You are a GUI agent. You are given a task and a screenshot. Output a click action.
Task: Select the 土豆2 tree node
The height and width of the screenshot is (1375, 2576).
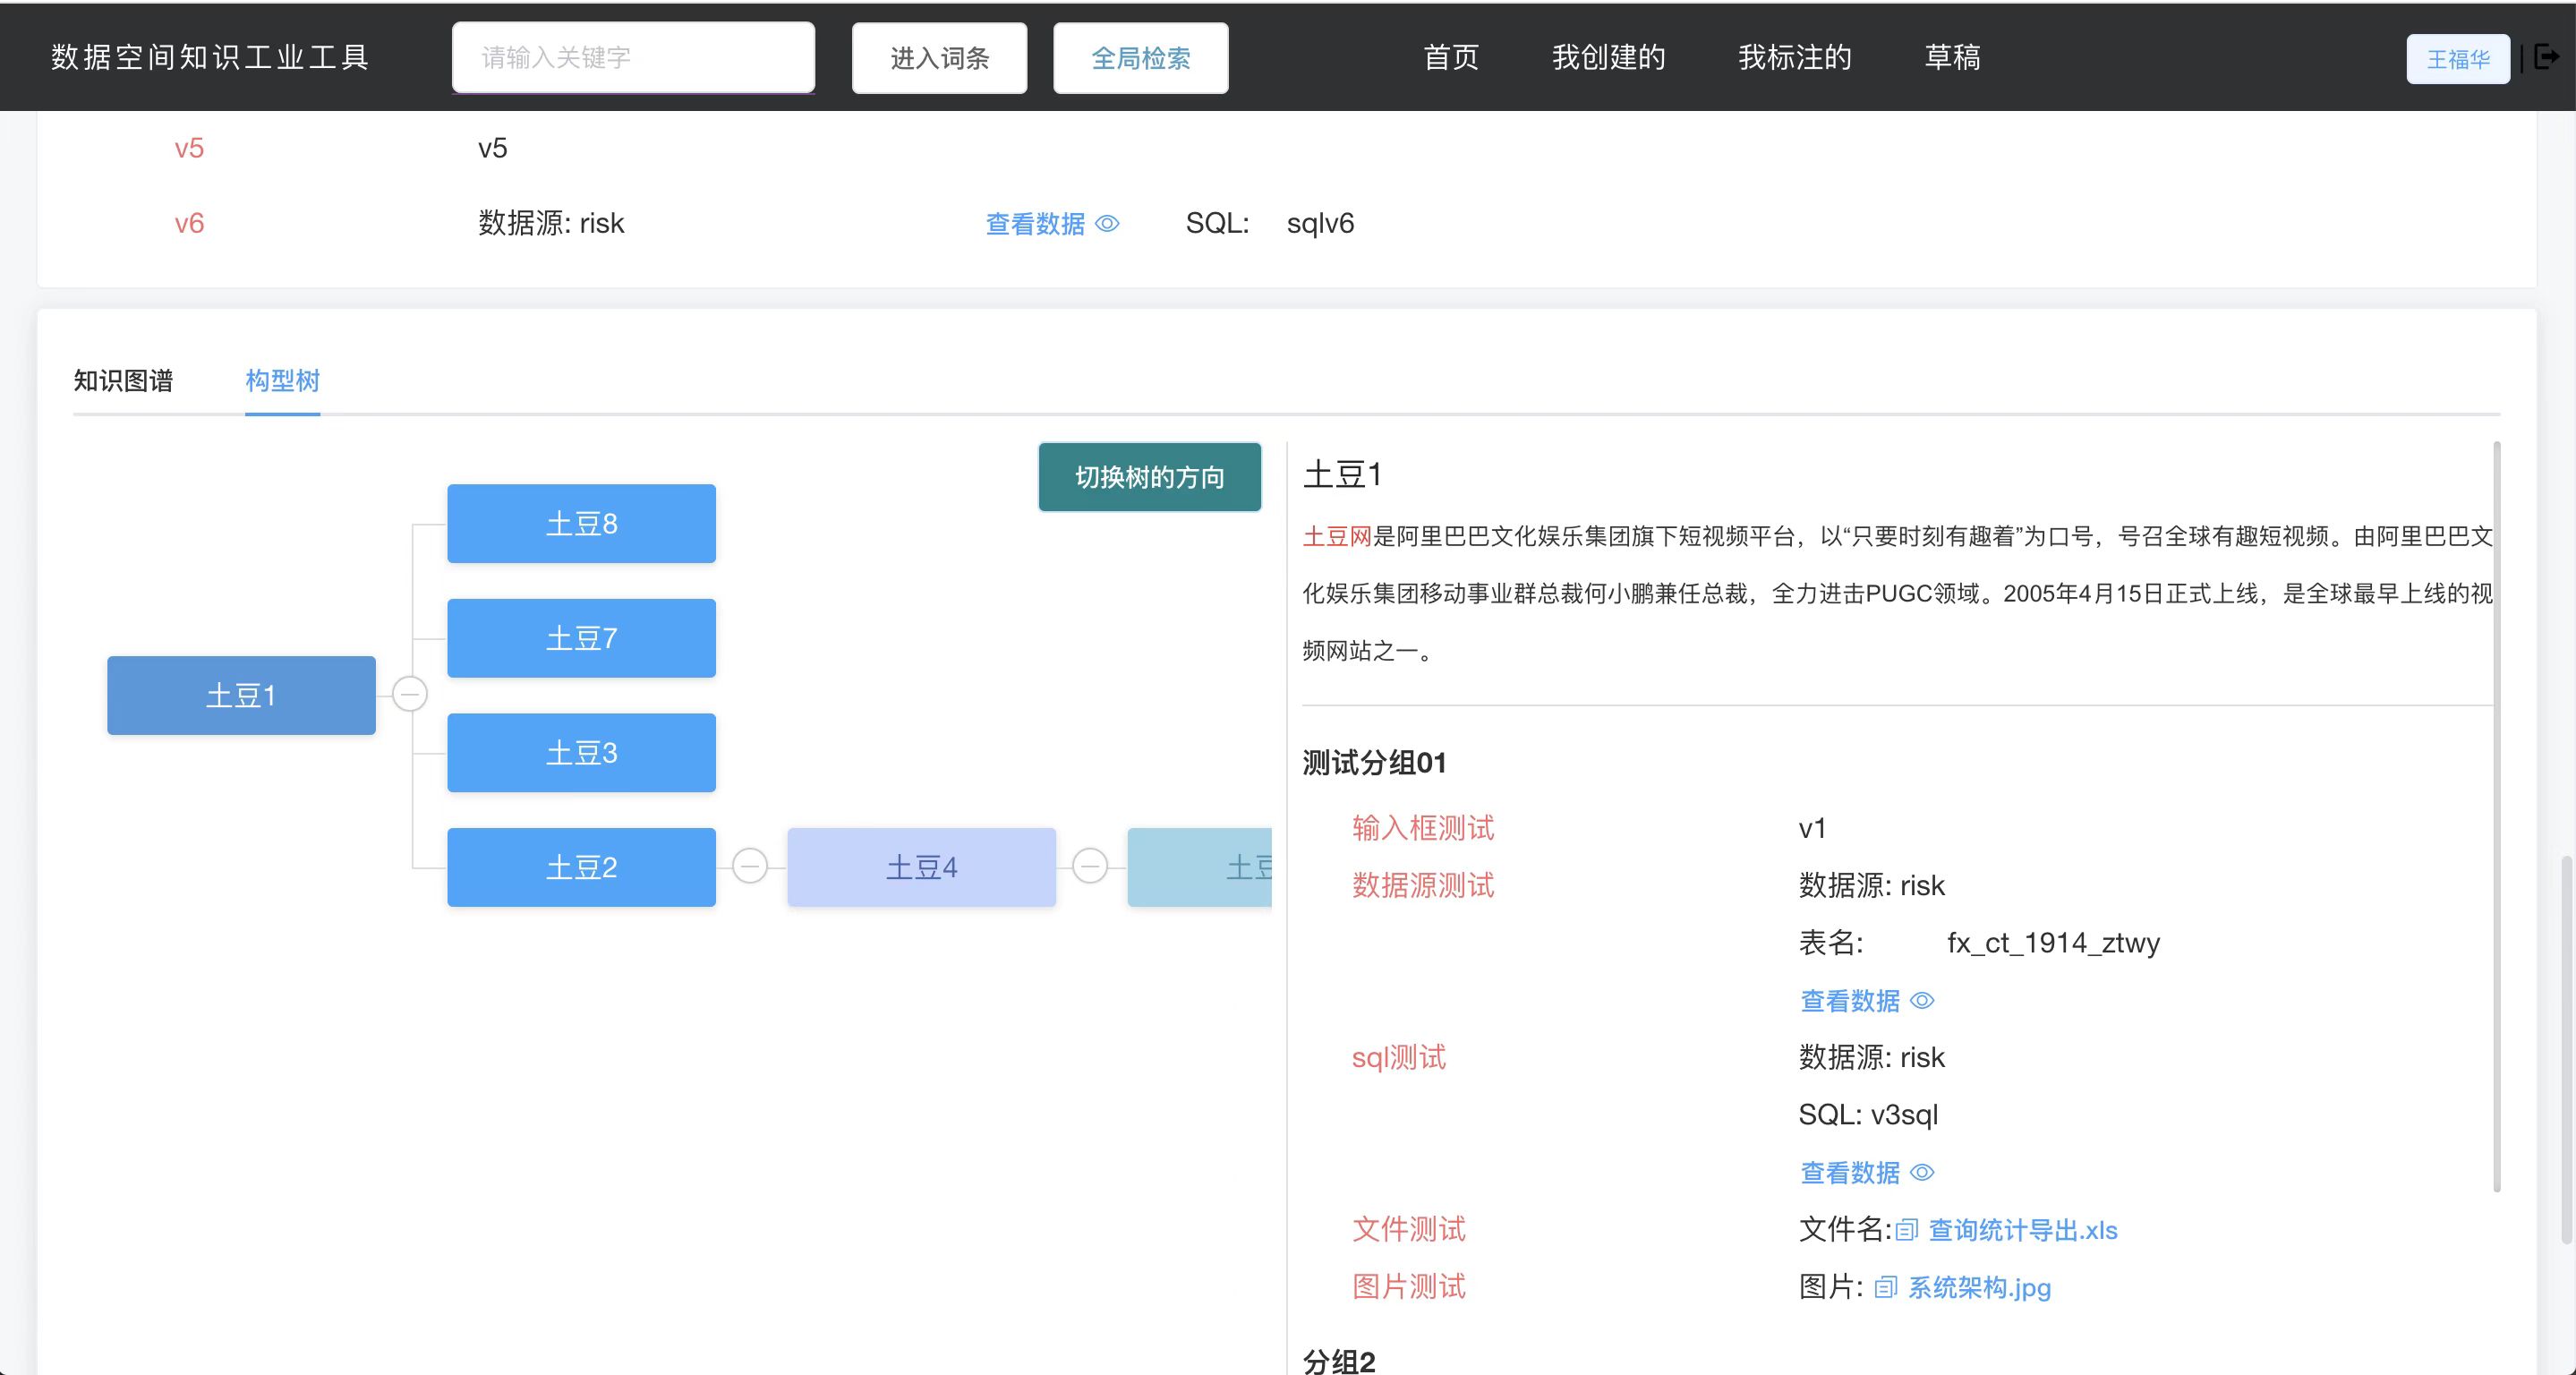(x=581, y=867)
